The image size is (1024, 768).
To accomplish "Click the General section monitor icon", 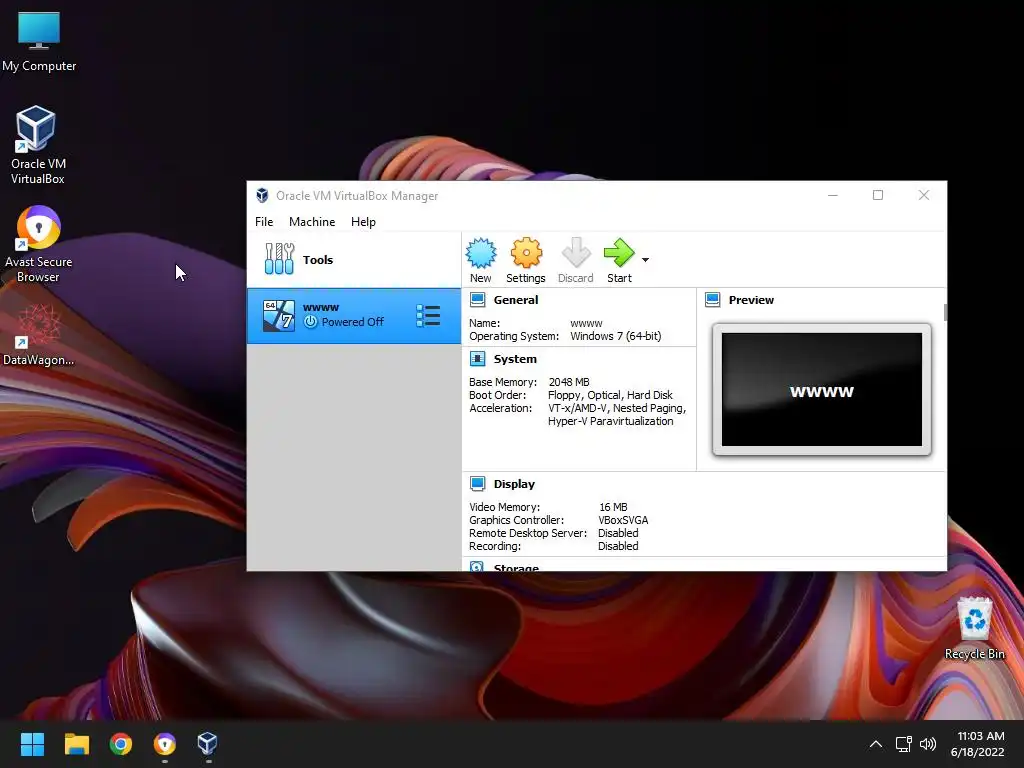I will 477,300.
